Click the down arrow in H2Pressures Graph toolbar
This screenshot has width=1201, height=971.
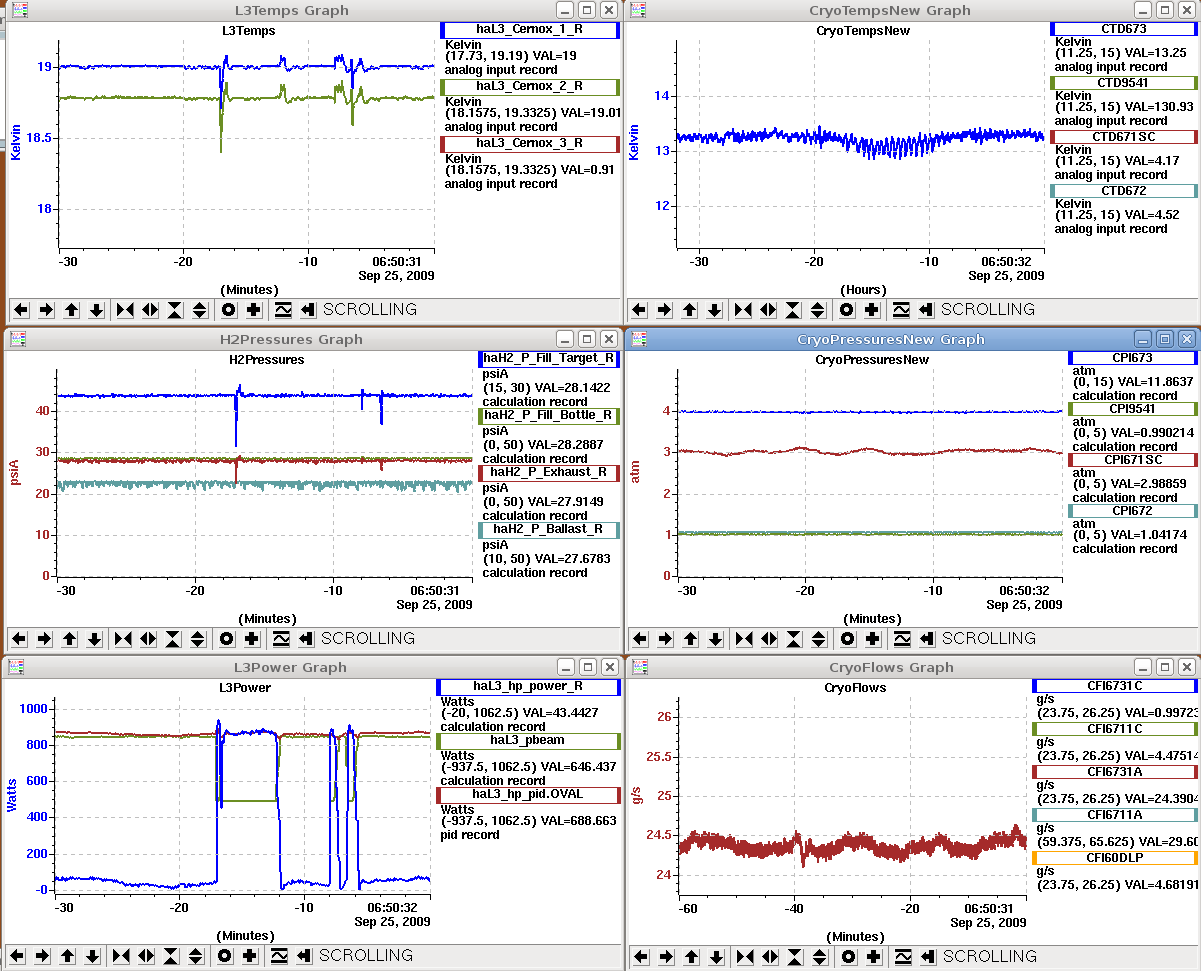point(94,638)
